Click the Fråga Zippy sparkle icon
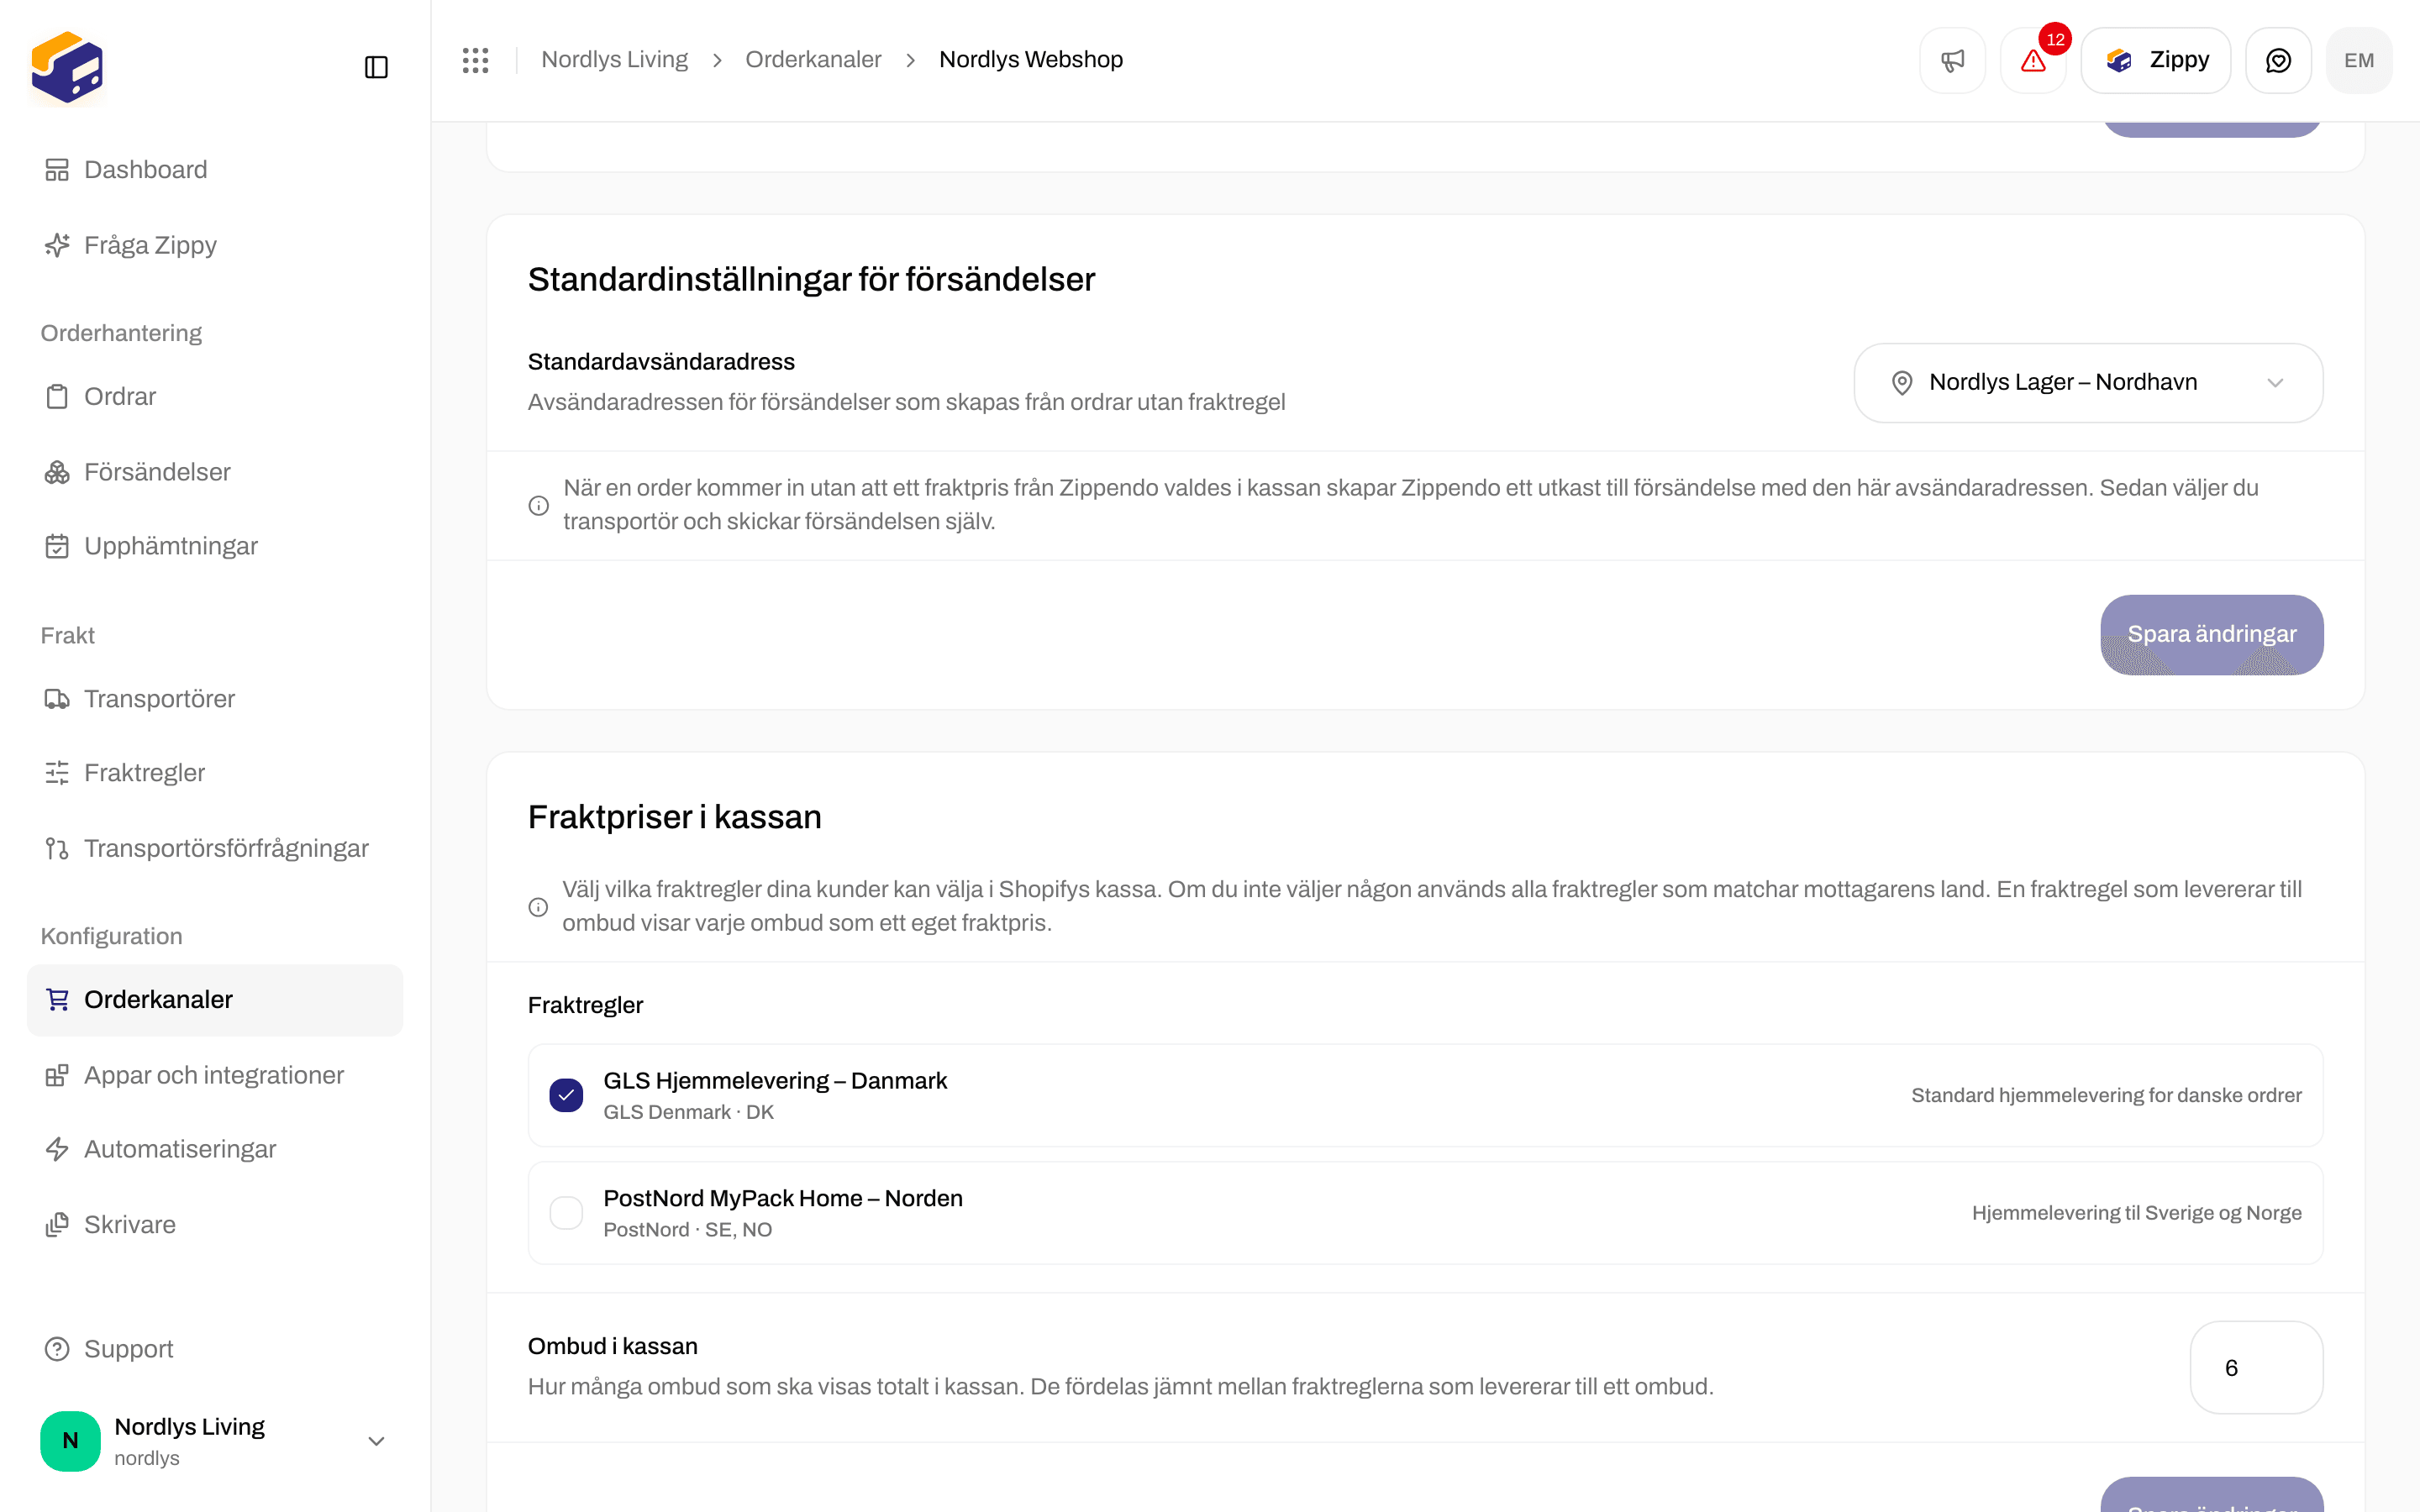The image size is (2420, 1512). (x=57, y=245)
